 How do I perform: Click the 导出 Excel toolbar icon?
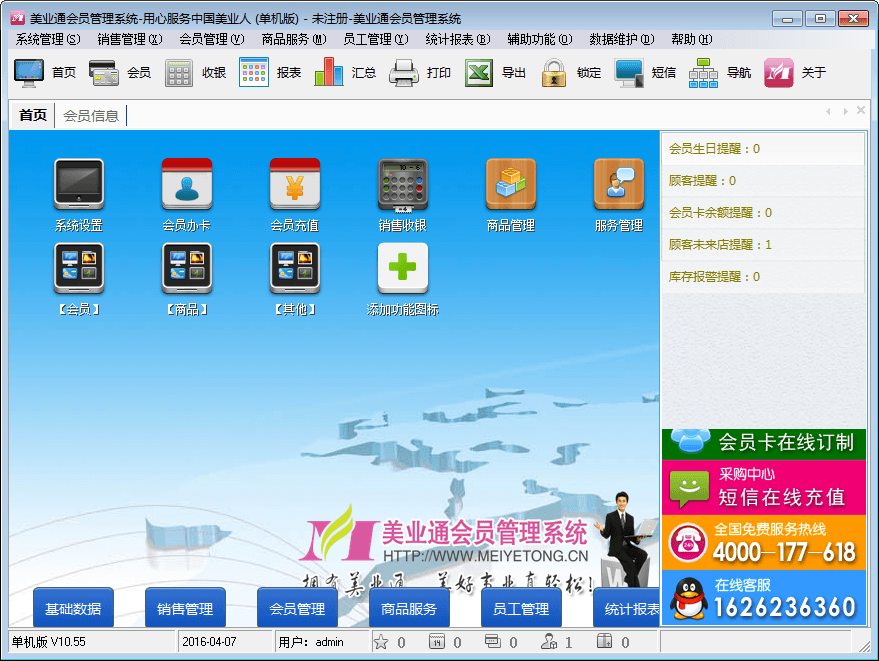[x=479, y=73]
